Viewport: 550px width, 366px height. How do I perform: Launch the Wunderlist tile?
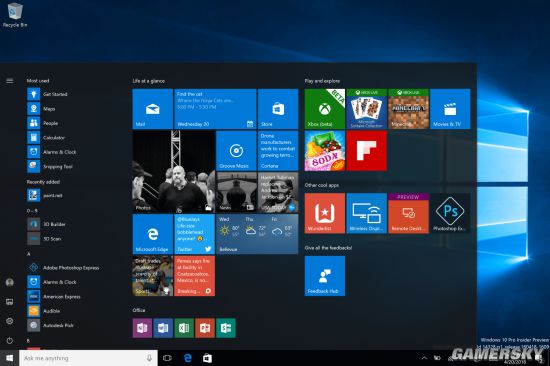click(x=325, y=213)
